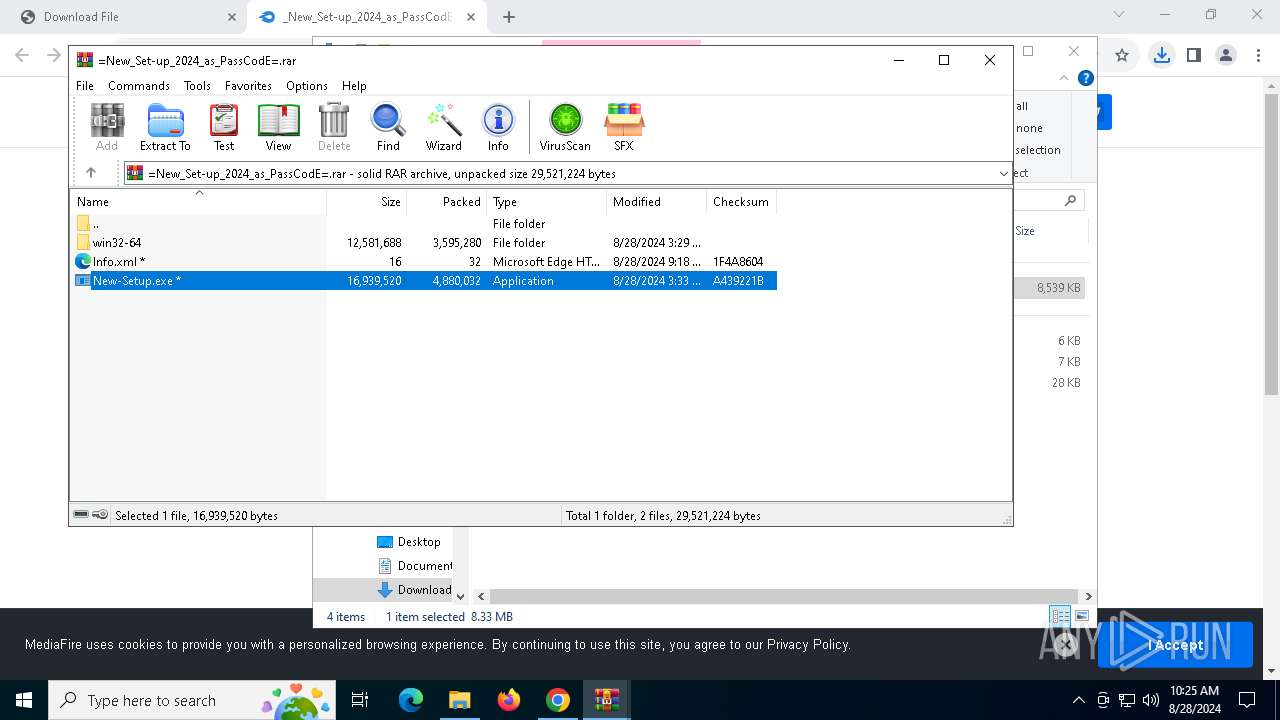Sort by the Name column header
The image size is (1280, 720).
point(198,202)
